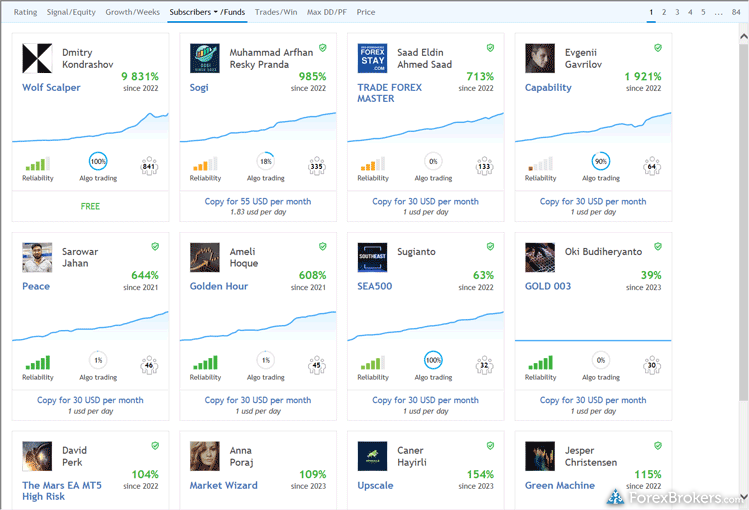Image resolution: width=749 pixels, height=510 pixels.
Task: Select the Max DD/PF sorting tab
Action: point(327,12)
